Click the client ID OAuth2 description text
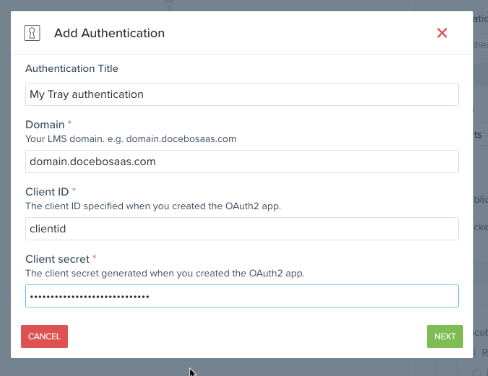The width and height of the screenshot is (488, 376). [153, 206]
